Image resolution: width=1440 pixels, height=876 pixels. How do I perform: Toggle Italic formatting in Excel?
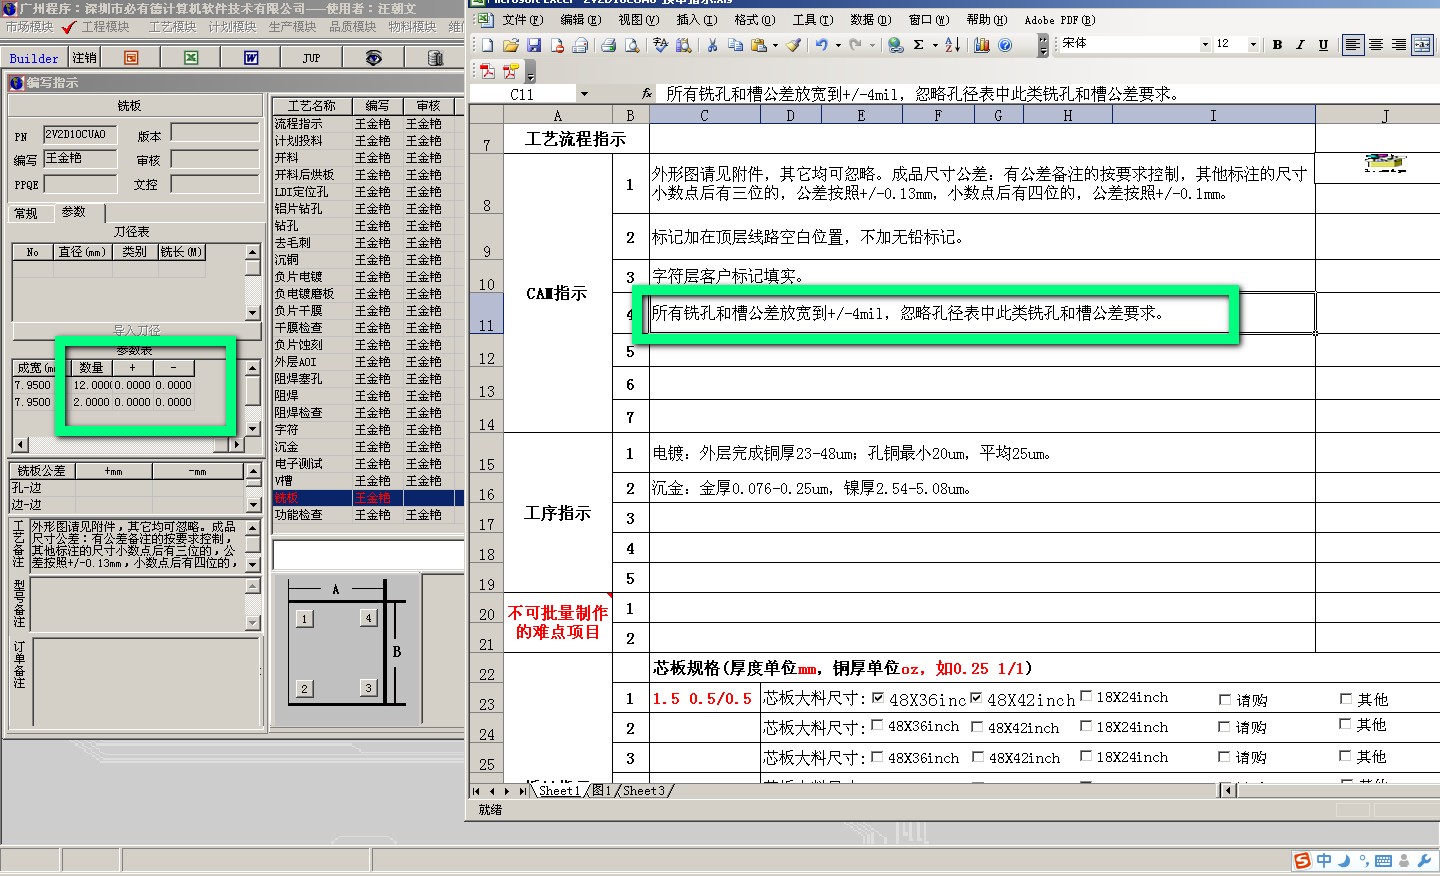click(x=1300, y=44)
